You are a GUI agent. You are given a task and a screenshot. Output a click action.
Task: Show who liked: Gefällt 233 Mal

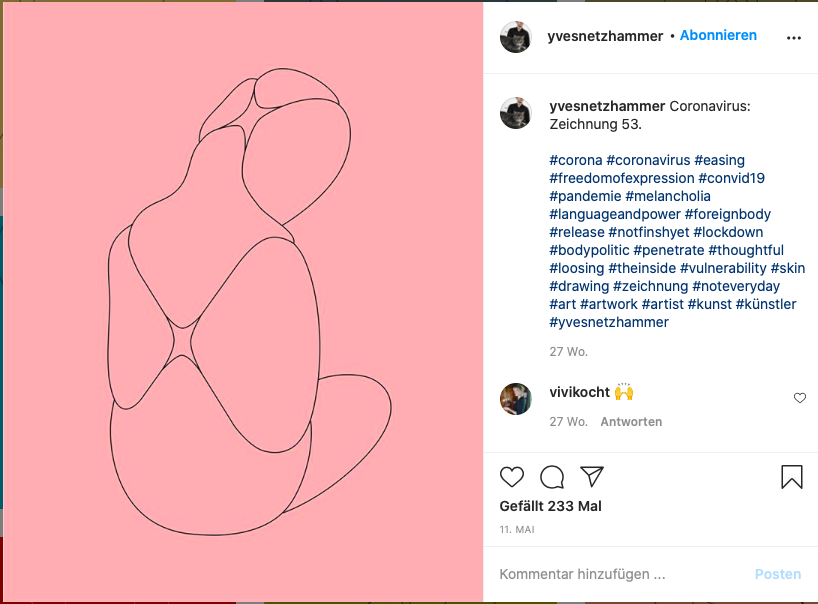point(551,506)
